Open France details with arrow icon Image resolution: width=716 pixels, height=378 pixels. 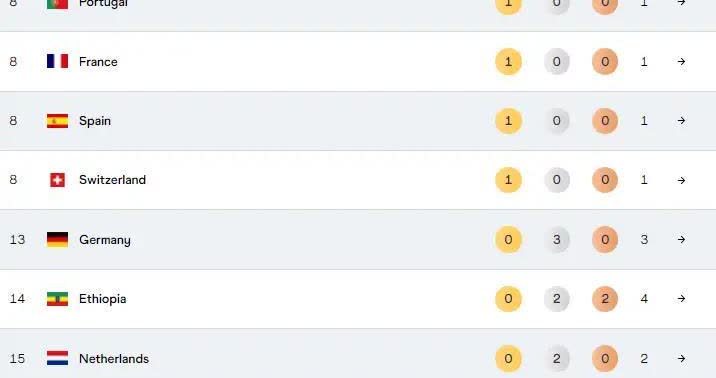click(681, 61)
